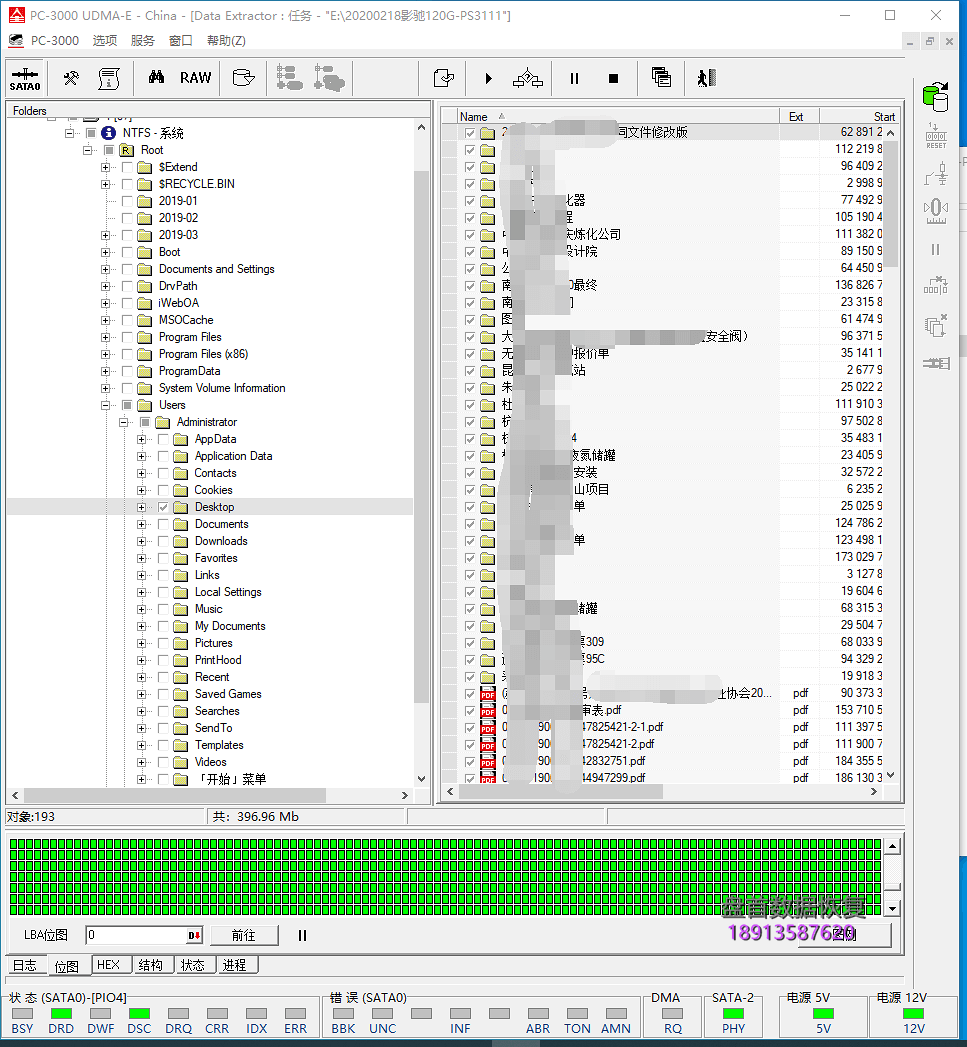Open the 选项 menu
This screenshot has height=1047, width=967.
[x=105, y=41]
